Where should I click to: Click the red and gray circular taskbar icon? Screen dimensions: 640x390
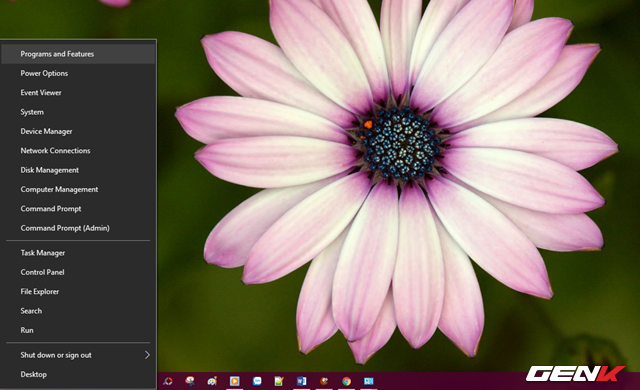coord(168,381)
